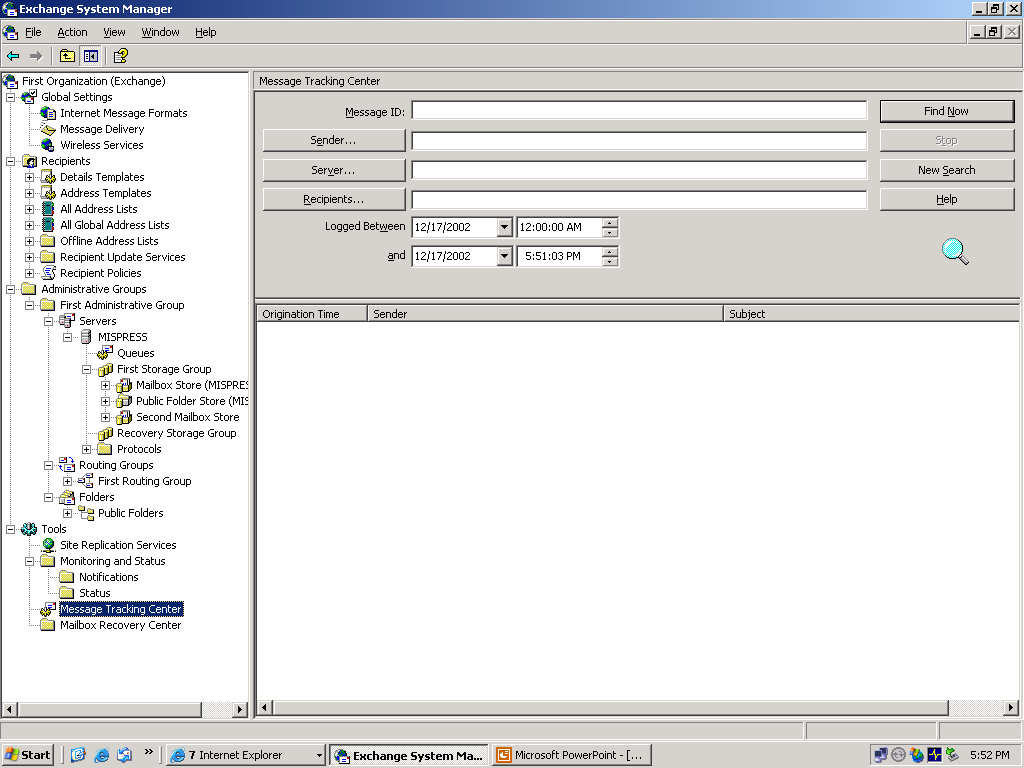1024x768 pixels.
Task: Expand the Protocols node
Action: pyautogui.click(x=86, y=449)
